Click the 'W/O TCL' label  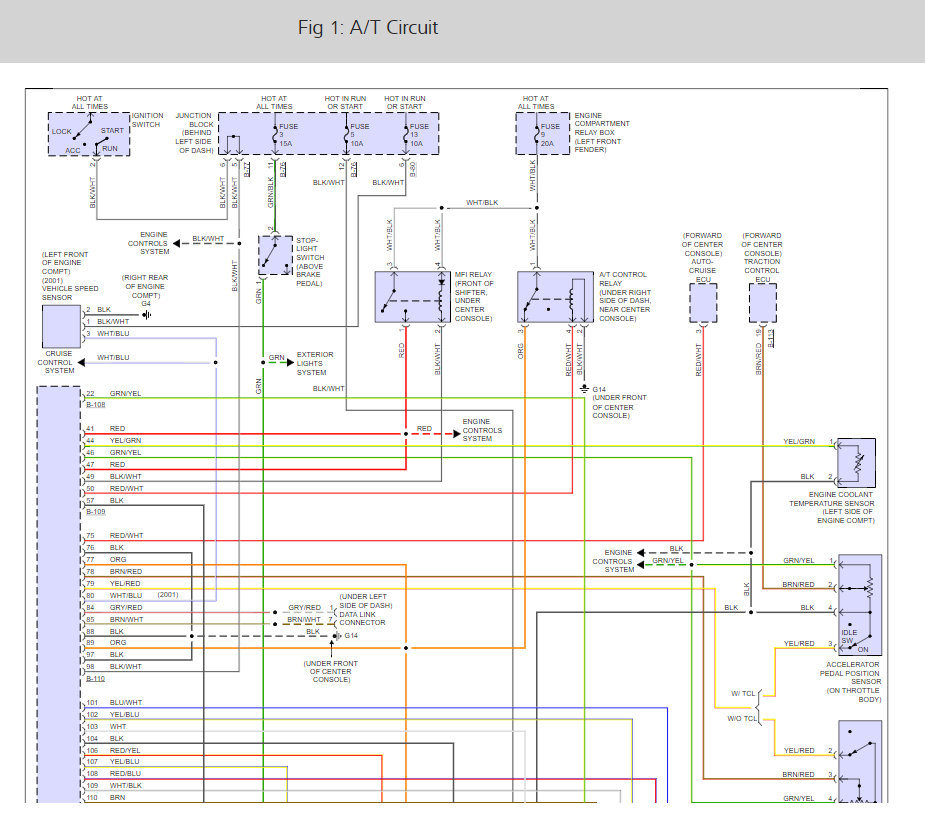click(x=742, y=718)
